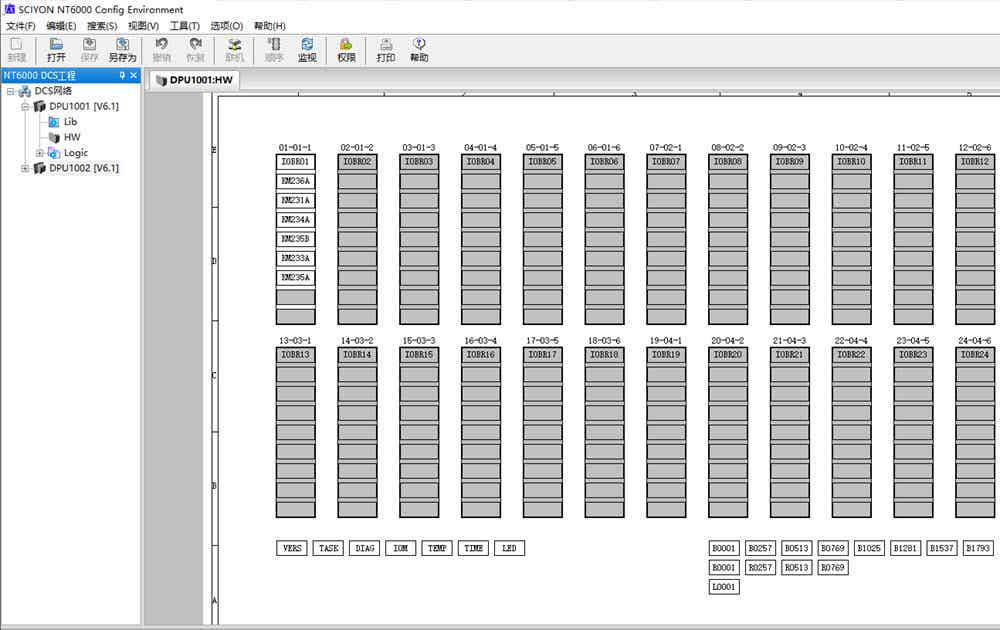Select the KM236A module block
The height and width of the screenshot is (630, 1000).
pos(295,181)
